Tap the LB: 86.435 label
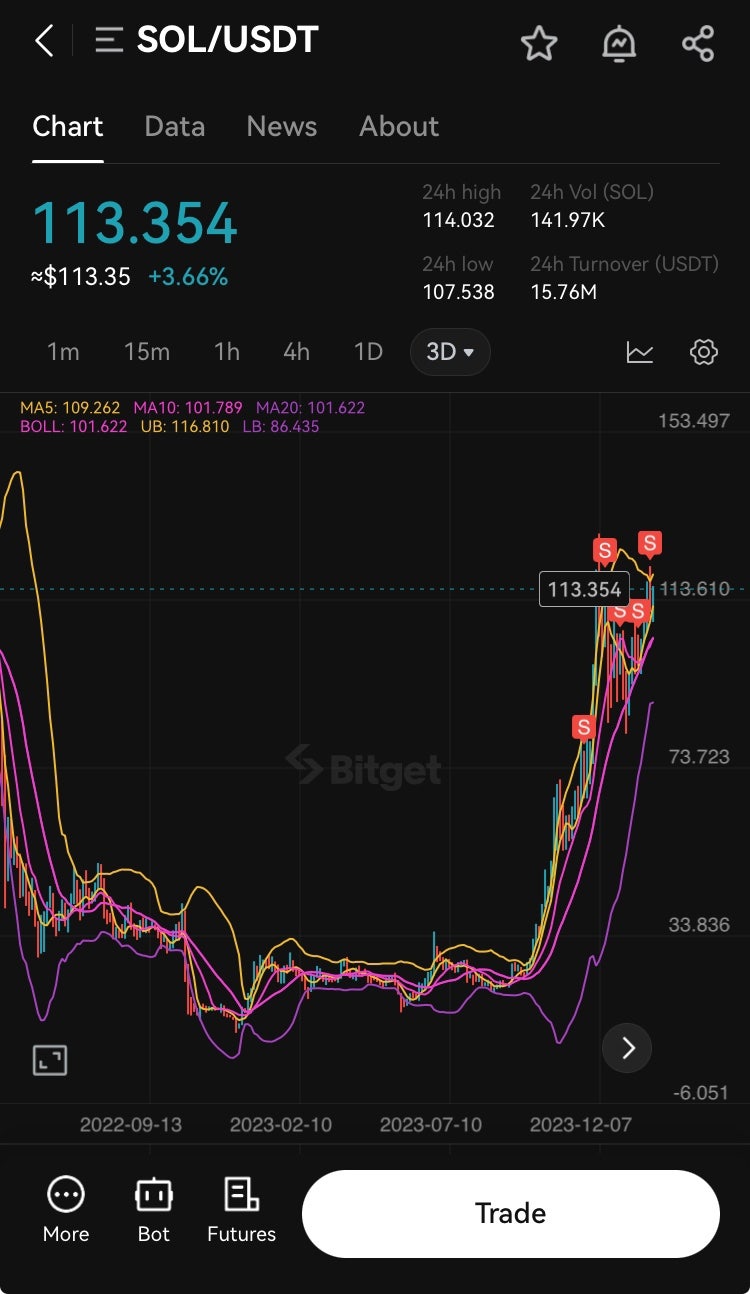The image size is (750, 1294). 281,427
